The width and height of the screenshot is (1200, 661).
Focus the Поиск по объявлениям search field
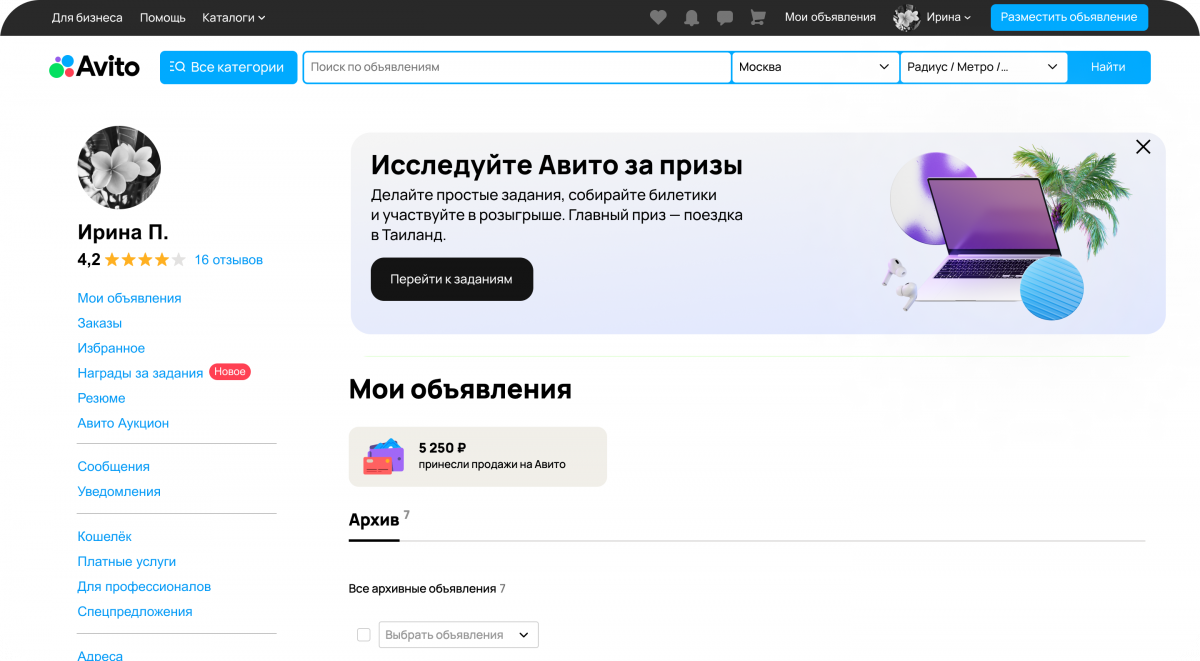[517, 67]
